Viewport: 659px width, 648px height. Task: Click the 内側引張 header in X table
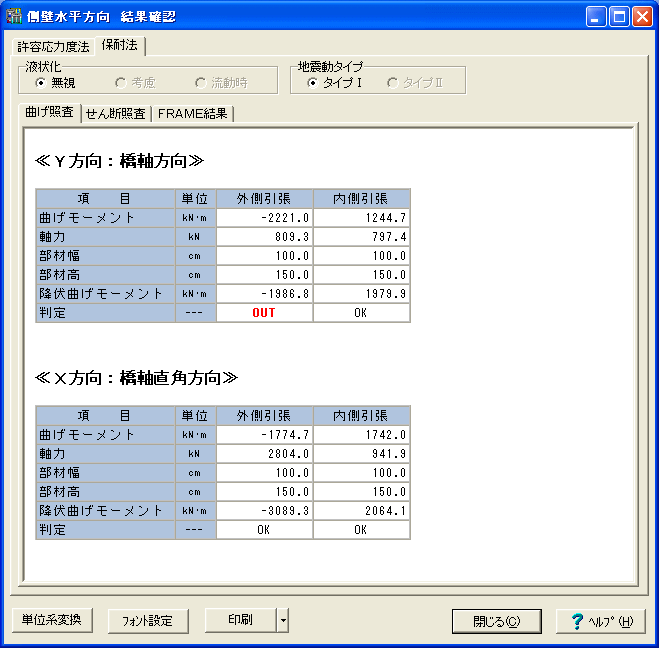(361, 416)
